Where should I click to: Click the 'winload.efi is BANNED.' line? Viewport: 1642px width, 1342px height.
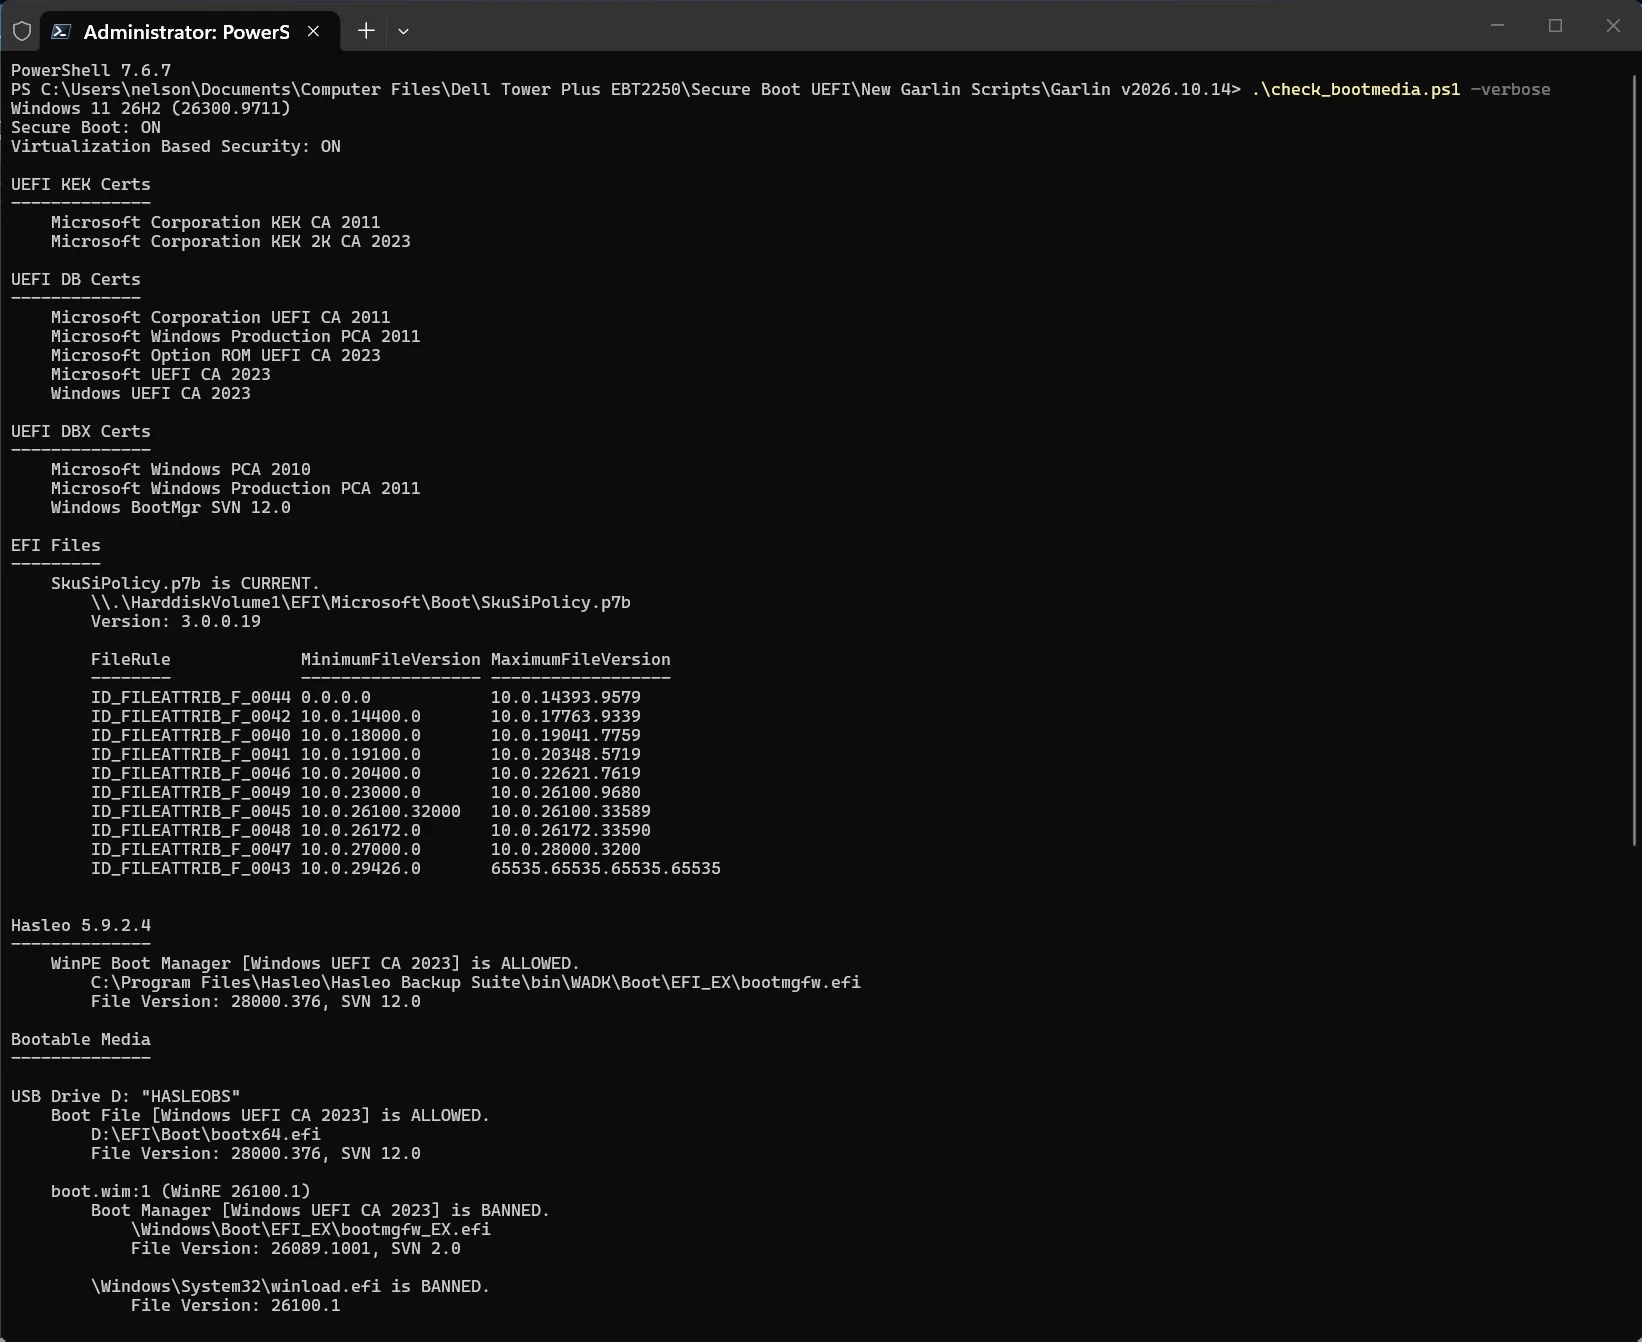(291, 1286)
